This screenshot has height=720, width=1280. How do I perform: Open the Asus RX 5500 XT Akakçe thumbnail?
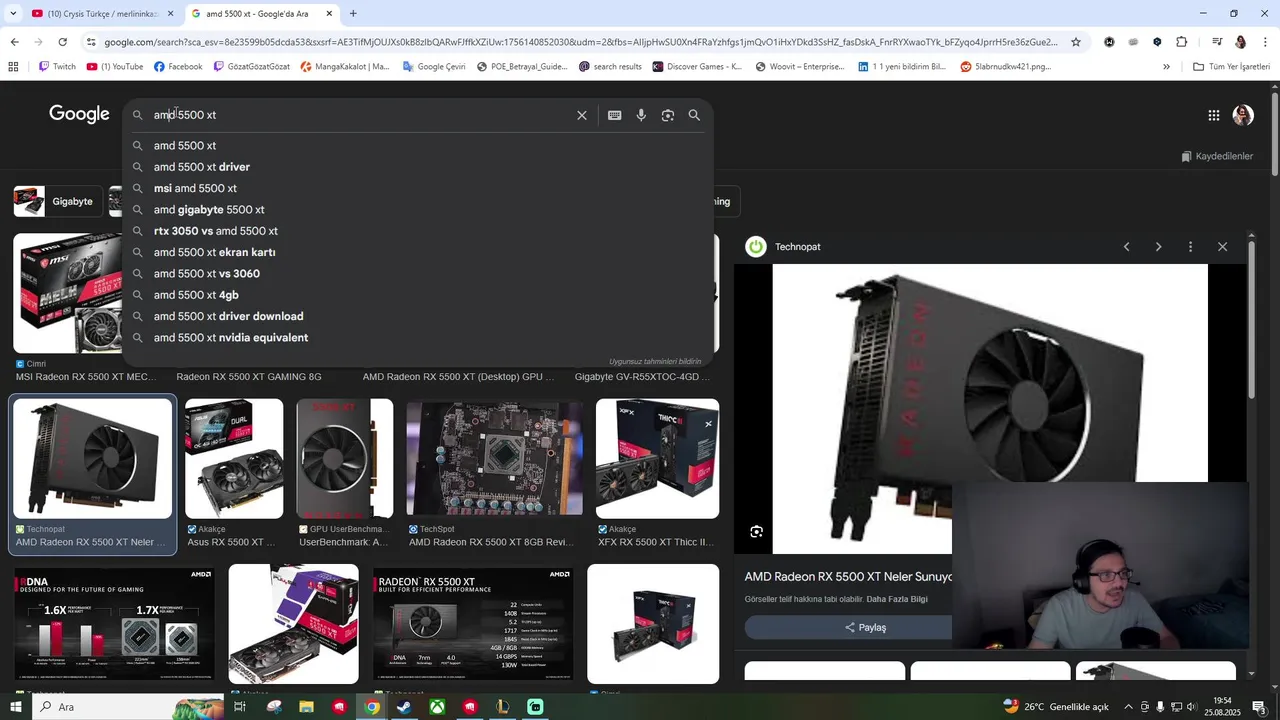234,459
